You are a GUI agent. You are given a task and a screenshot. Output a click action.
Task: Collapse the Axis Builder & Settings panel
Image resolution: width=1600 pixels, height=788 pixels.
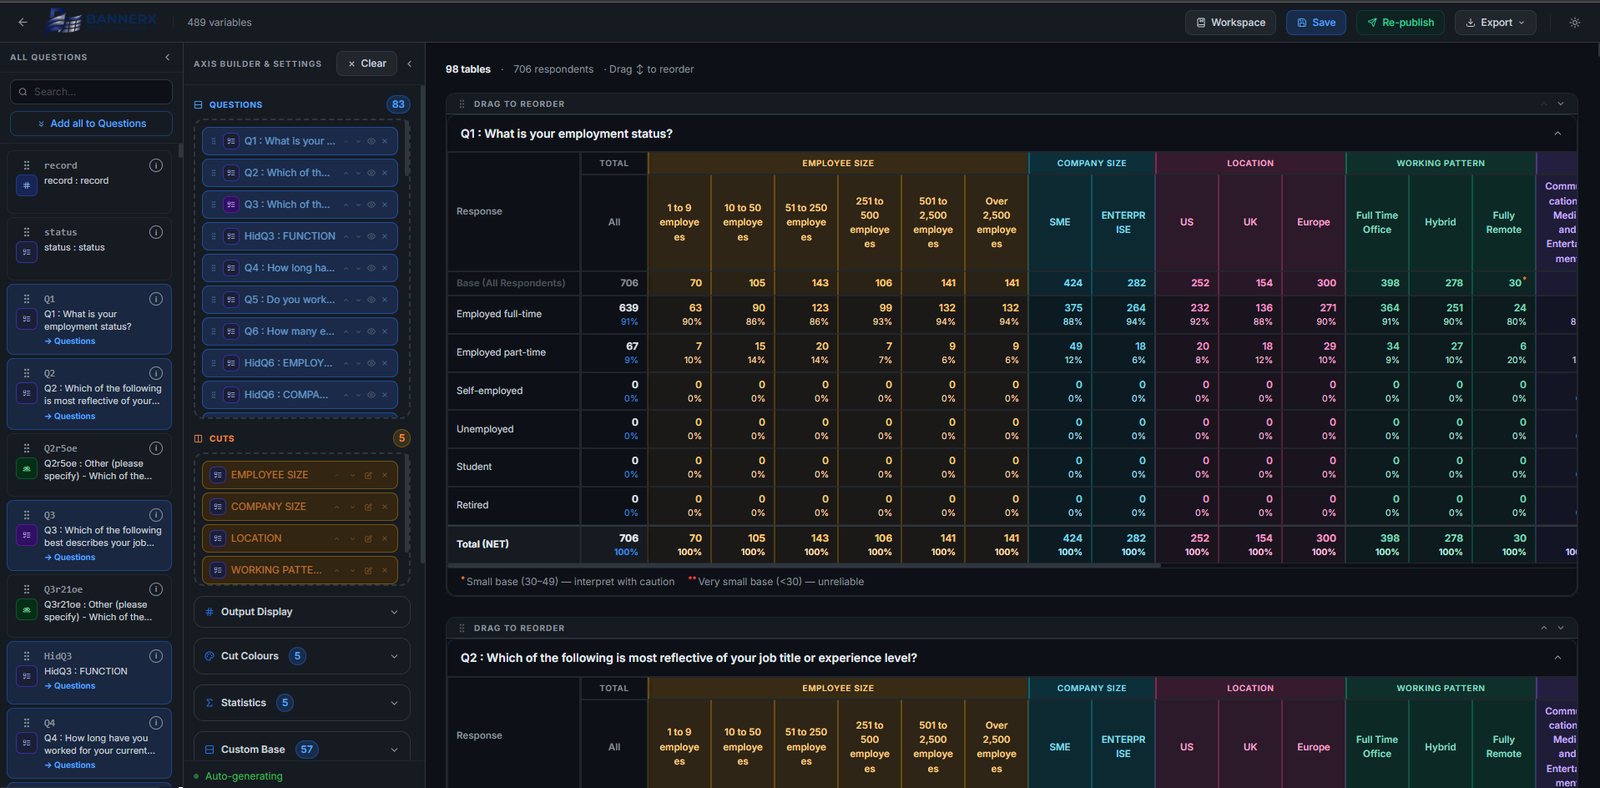point(409,63)
